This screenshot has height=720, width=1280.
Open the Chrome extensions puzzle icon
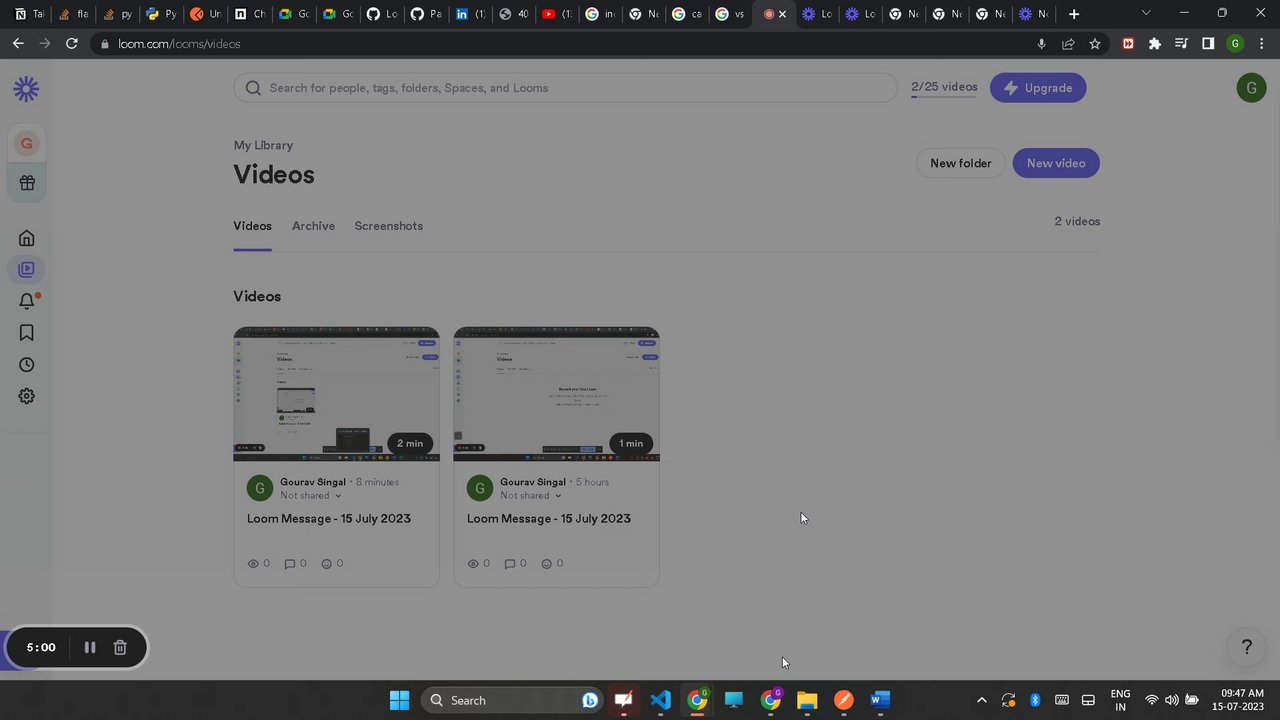(1155, 44)
